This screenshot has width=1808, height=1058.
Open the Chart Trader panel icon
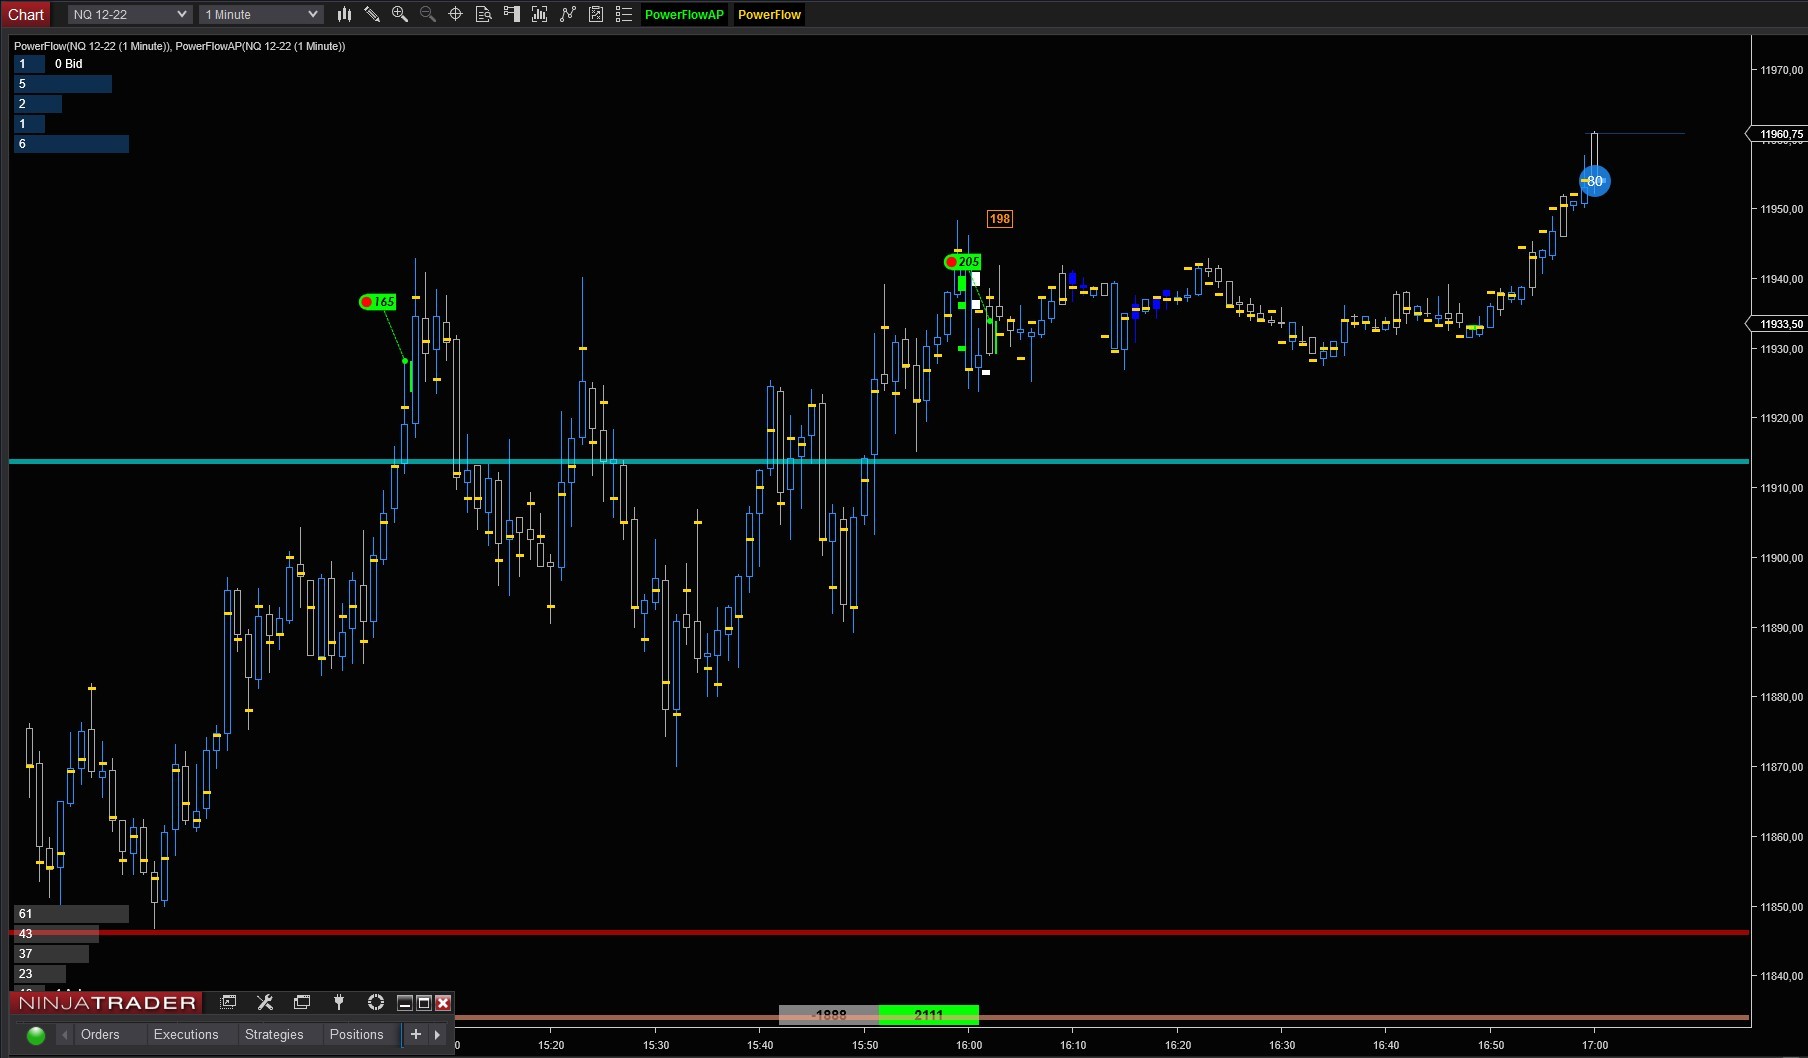click(512, 14)
